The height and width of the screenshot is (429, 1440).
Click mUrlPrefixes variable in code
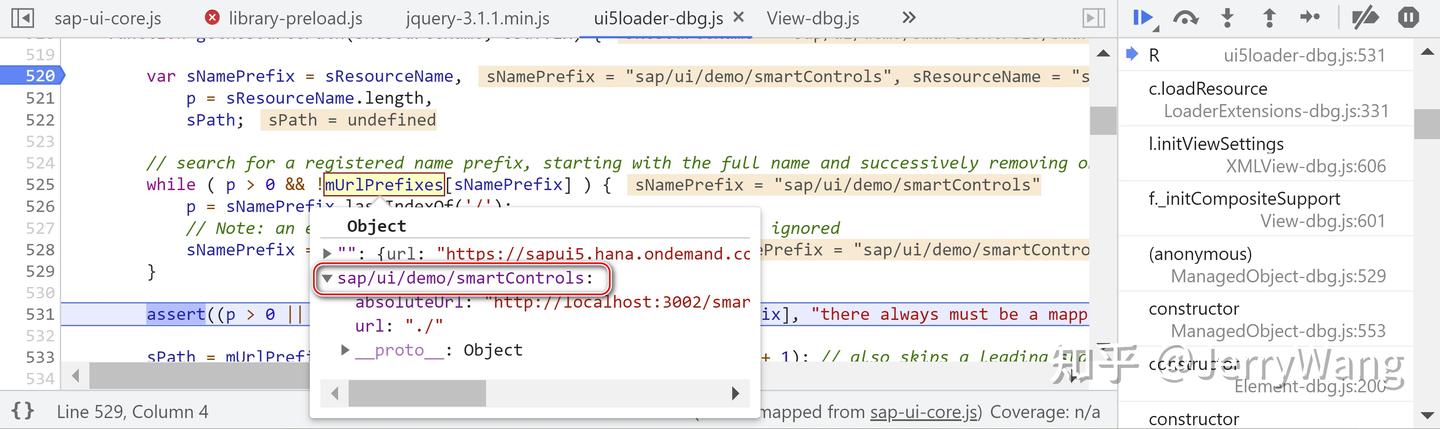[384, 184]
